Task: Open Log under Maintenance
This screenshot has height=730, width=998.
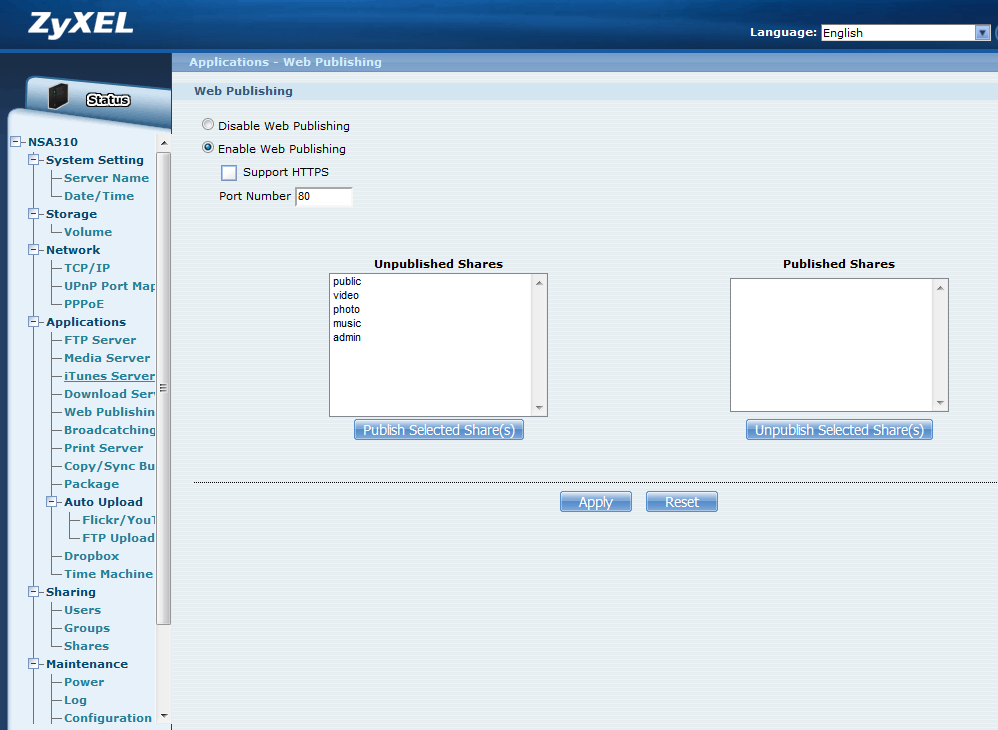Action: pos(75,700)
